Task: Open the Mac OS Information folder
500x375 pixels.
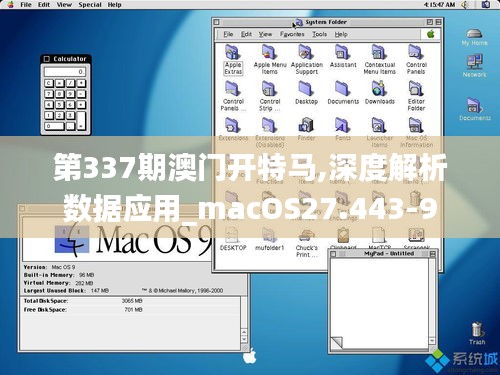Action: coord(416,126)
